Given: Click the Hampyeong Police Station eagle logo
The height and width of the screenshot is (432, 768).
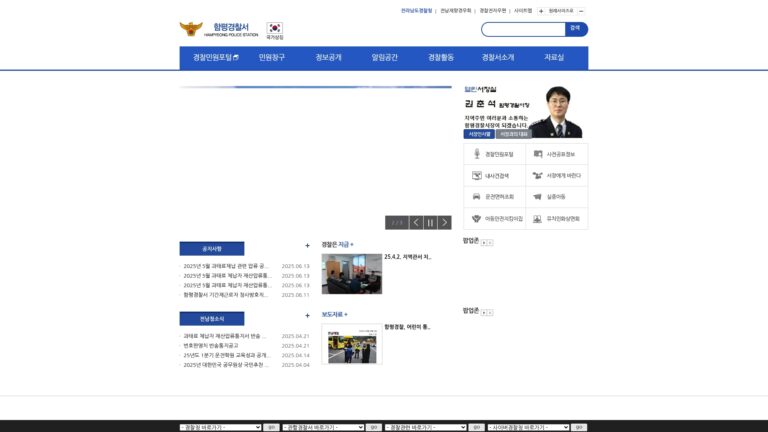Looking at the screenshot, I should tap(191, 29).
